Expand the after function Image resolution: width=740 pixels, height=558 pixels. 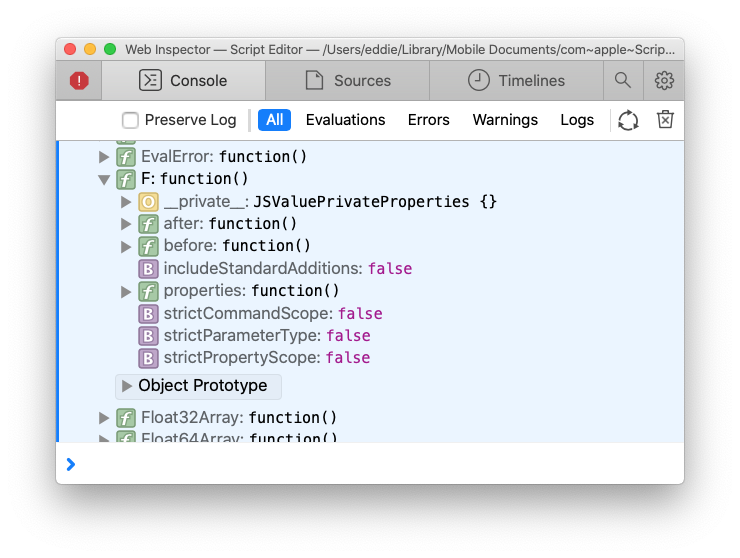pos(126,224)
